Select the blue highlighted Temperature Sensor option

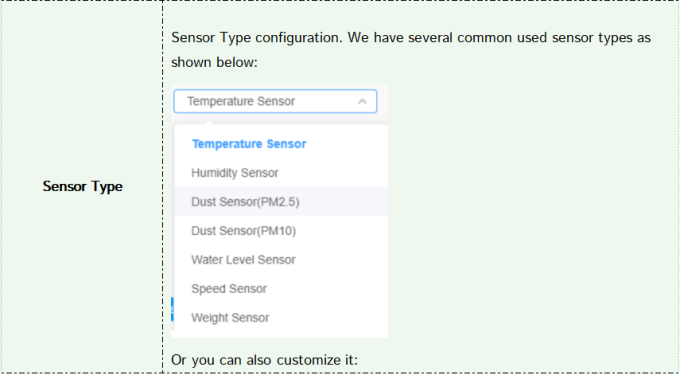pyautogui.click(x=249, y=144)
